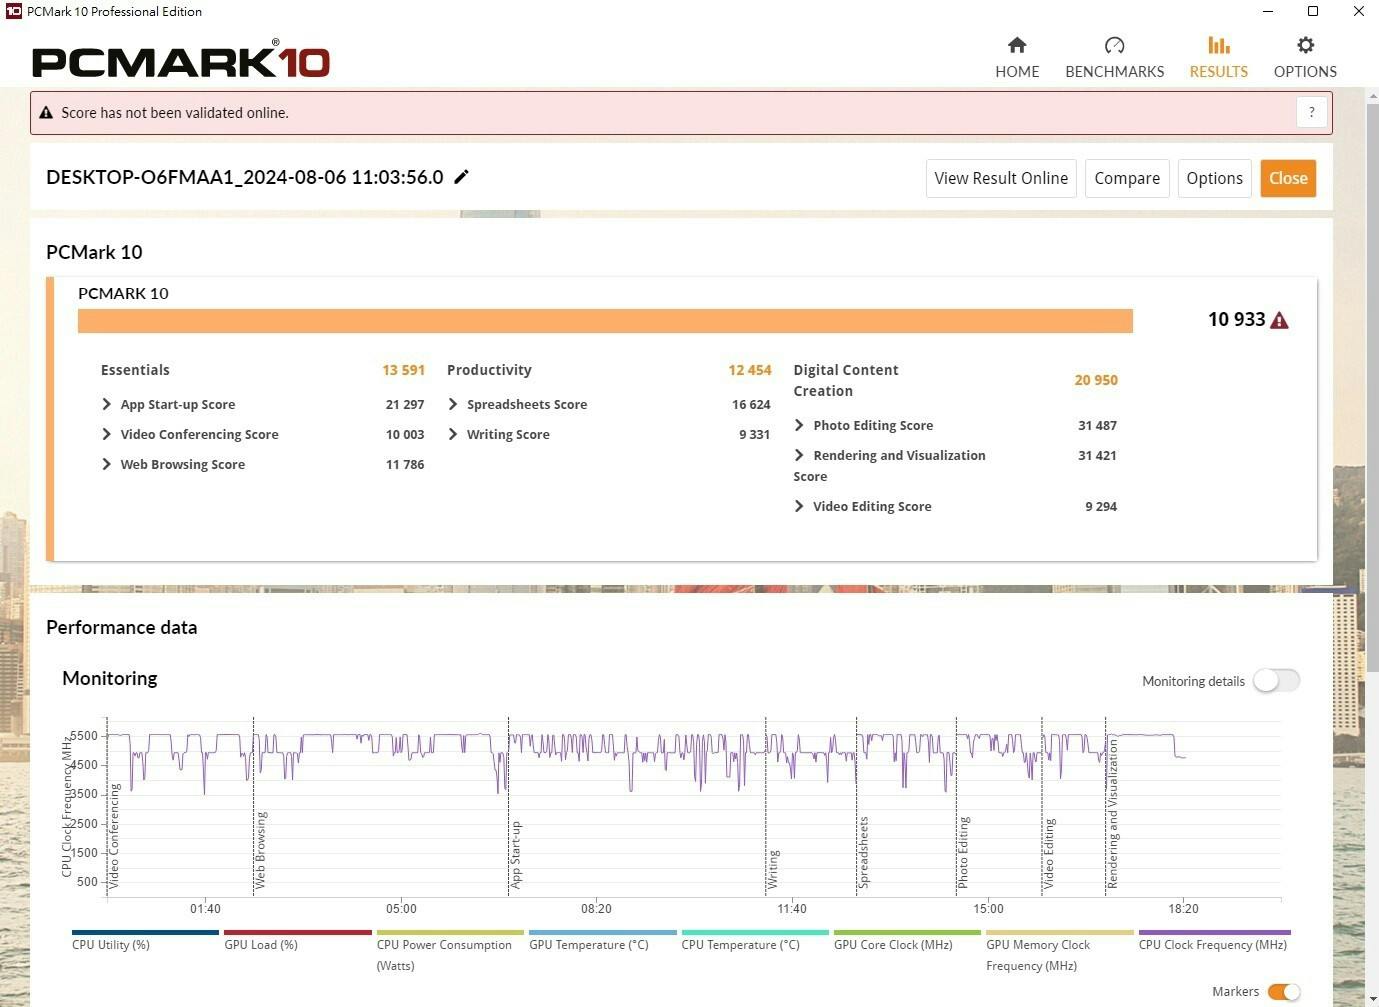Viewport: 1379px width, 1007px height.
Task: Click the Writing chart marker
Action: click(773, 869)
